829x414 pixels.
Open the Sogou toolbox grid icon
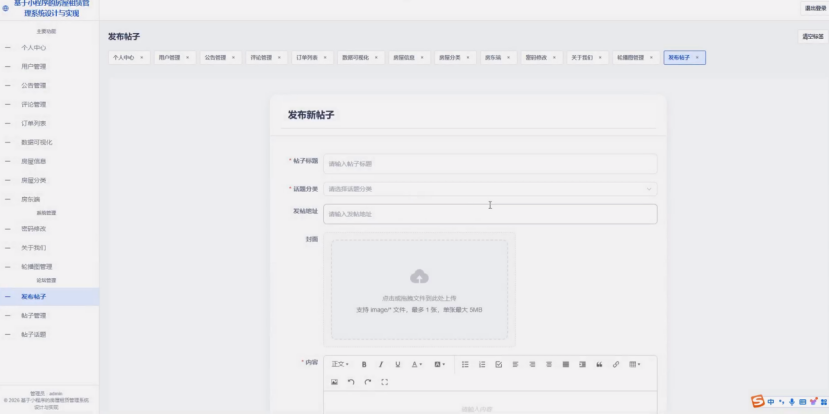824,402
